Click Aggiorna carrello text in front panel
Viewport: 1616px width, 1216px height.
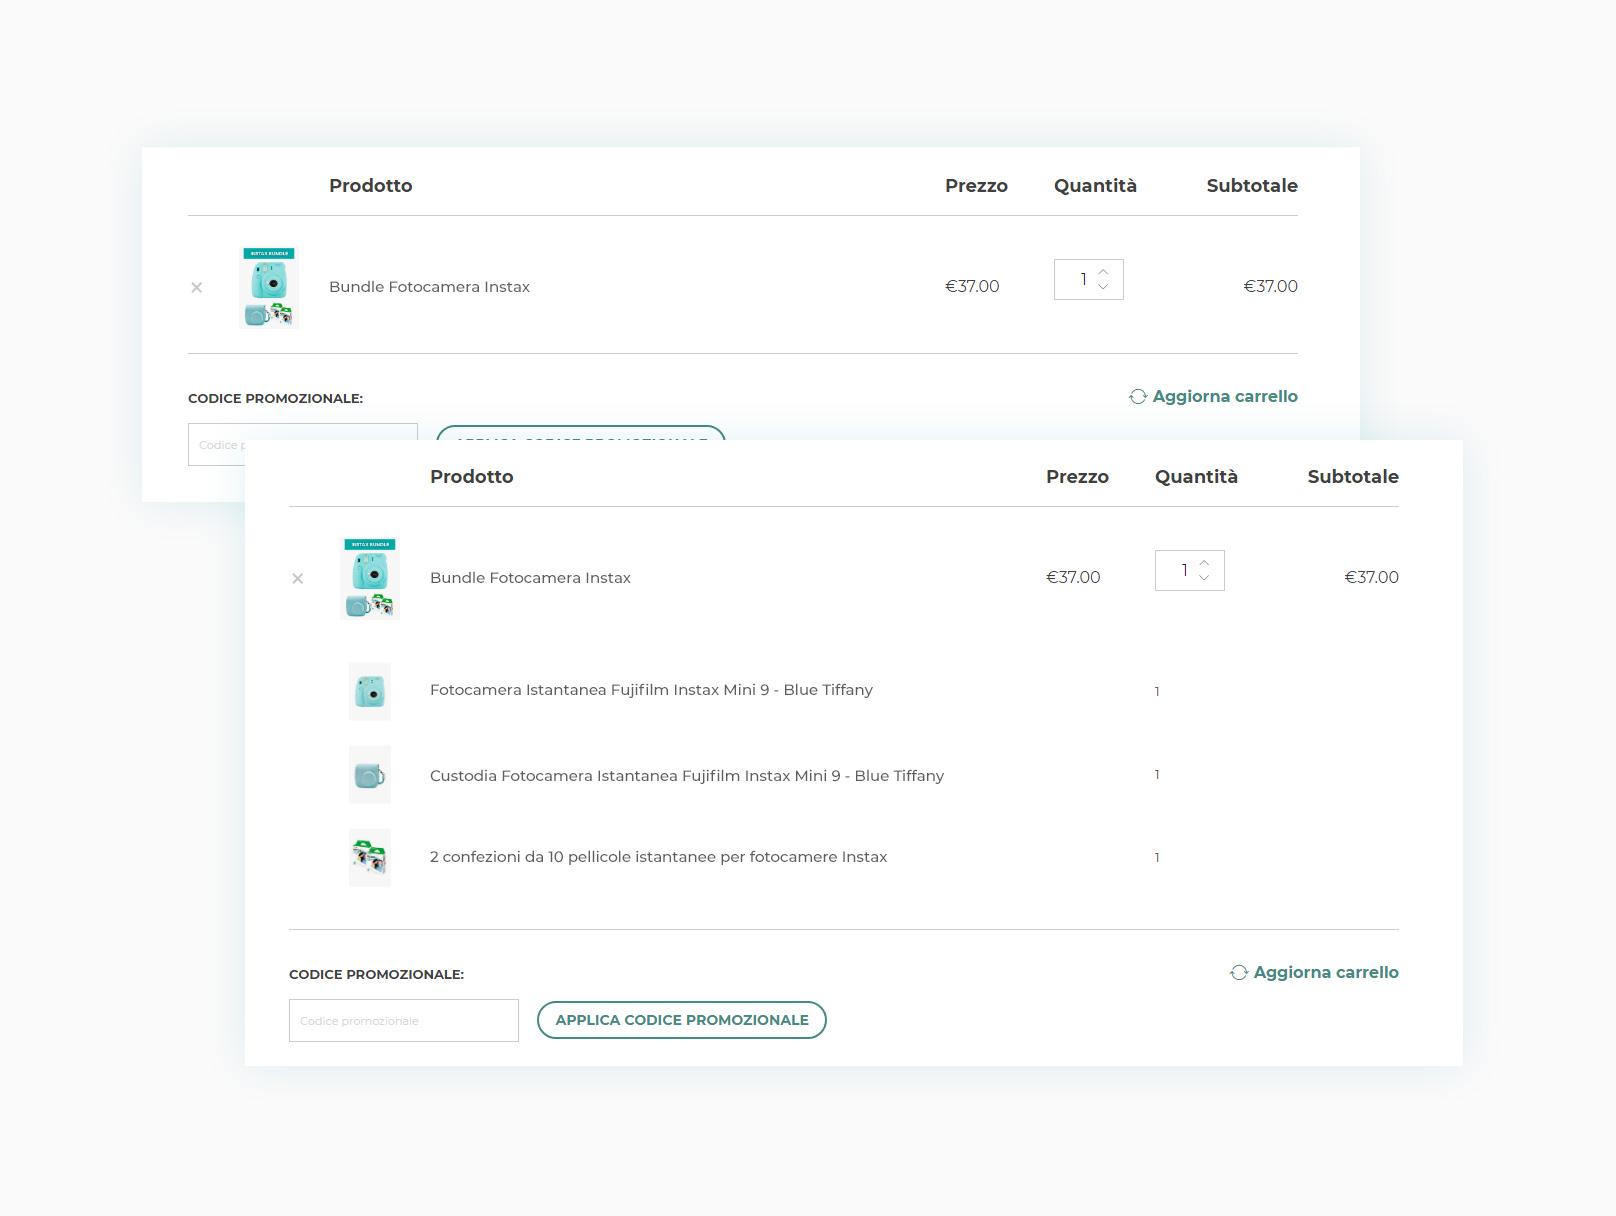click(1325, 972)
